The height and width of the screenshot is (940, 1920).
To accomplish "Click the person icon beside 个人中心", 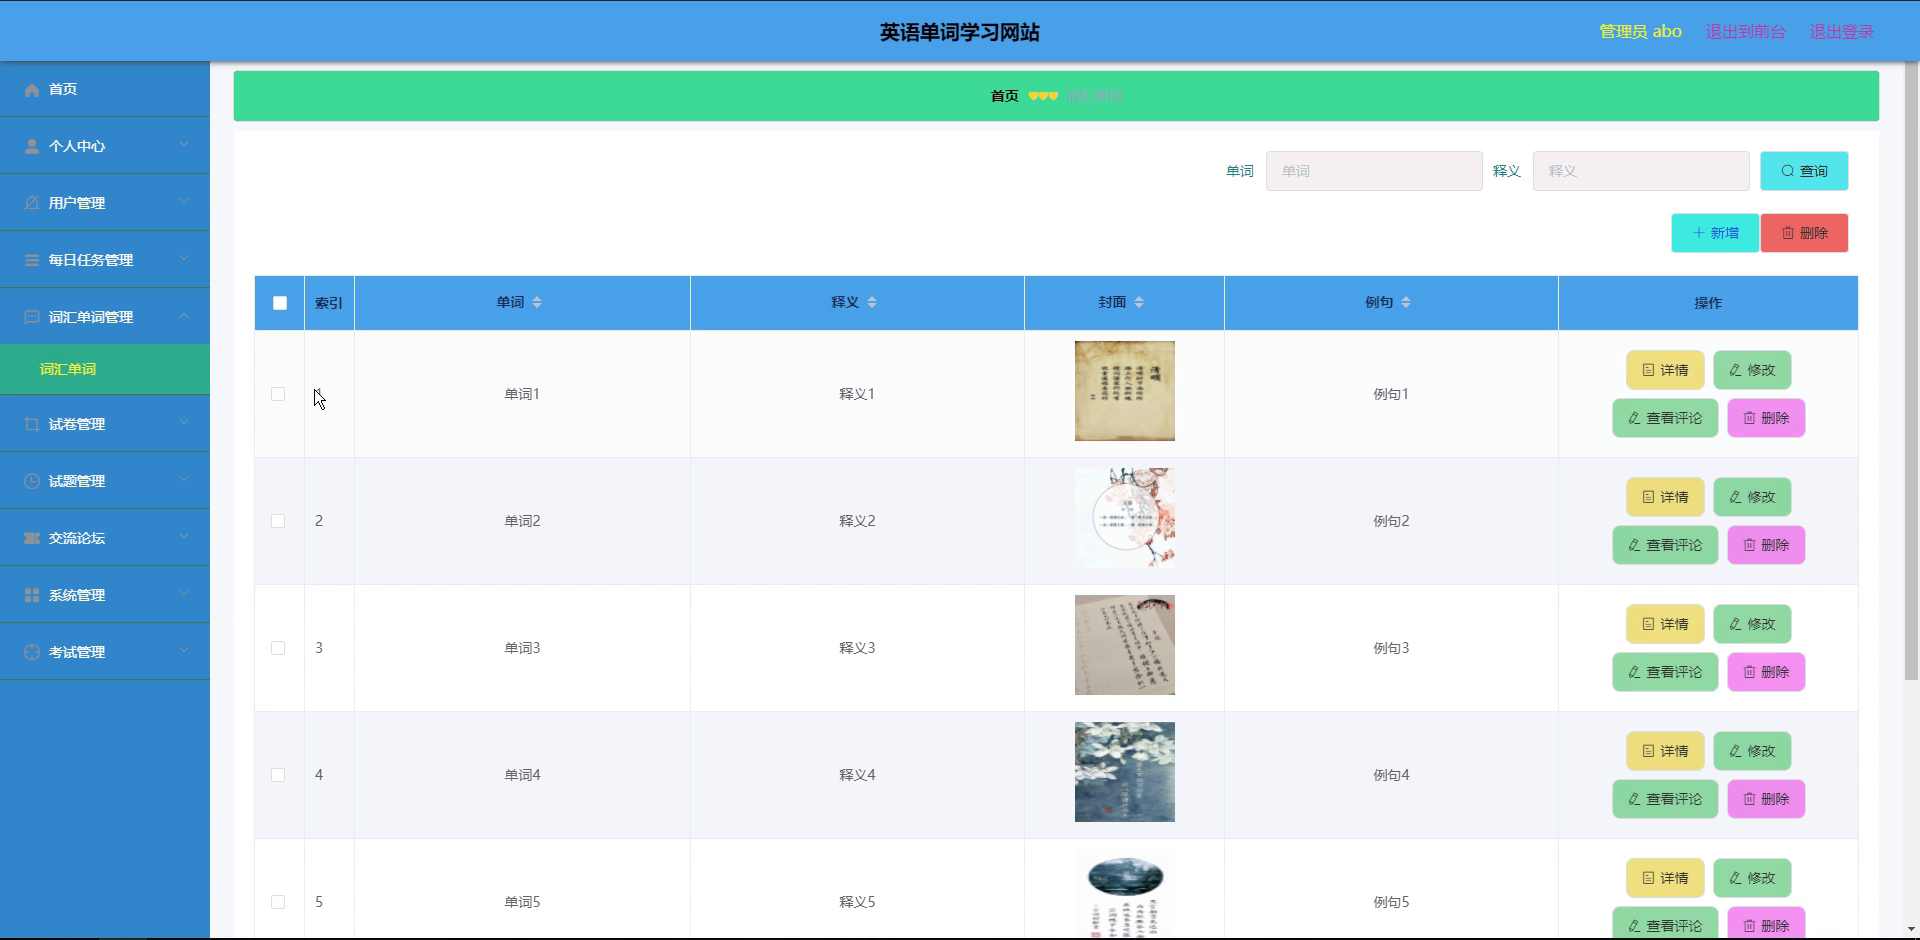I will 32,147.
